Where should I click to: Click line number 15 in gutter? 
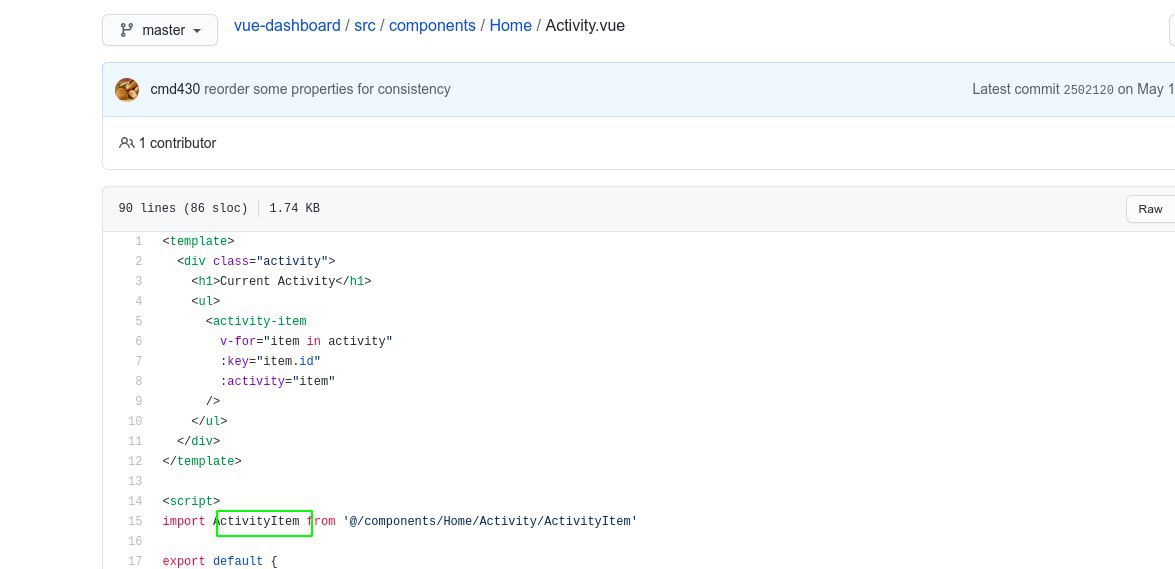coord(135,521)
